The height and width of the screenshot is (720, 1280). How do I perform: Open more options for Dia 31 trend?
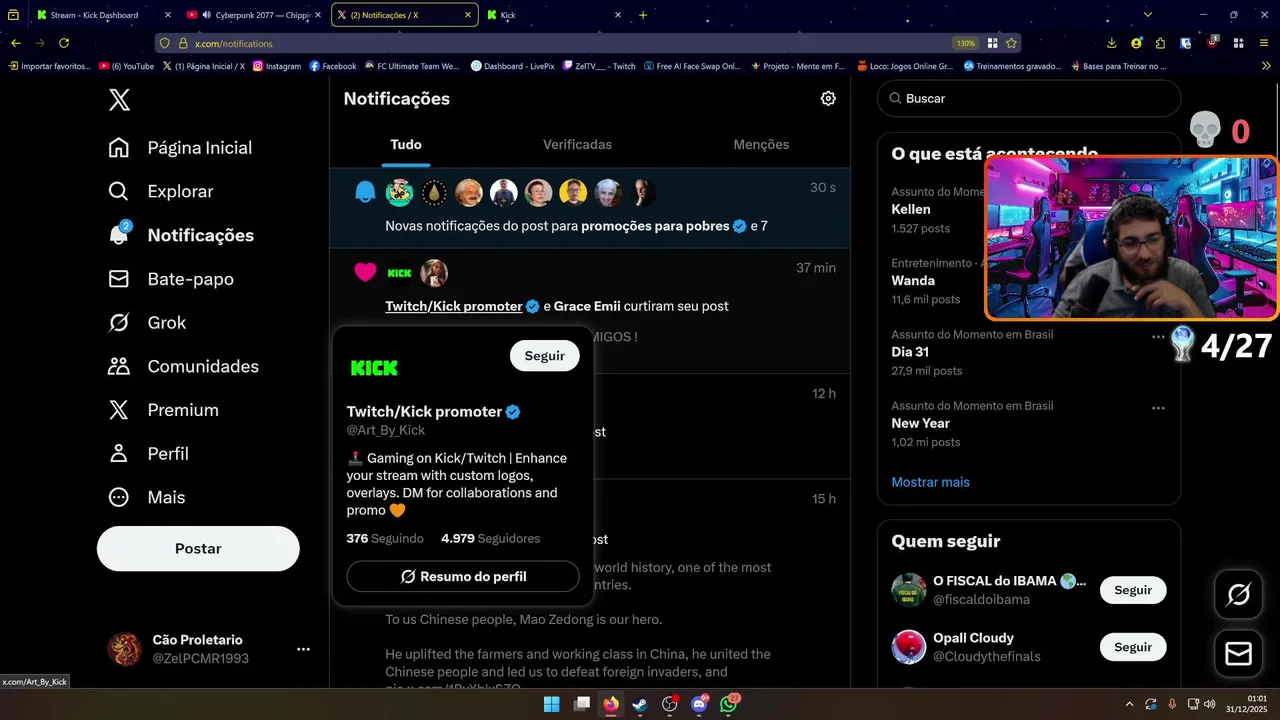(1158, 337)
